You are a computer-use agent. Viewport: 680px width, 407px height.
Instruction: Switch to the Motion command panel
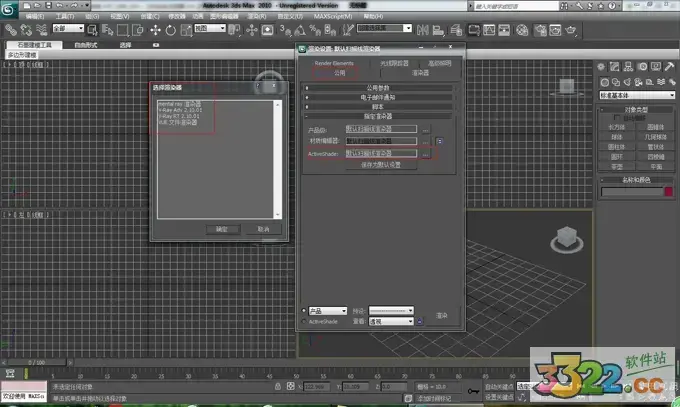(x=642, y=66)
